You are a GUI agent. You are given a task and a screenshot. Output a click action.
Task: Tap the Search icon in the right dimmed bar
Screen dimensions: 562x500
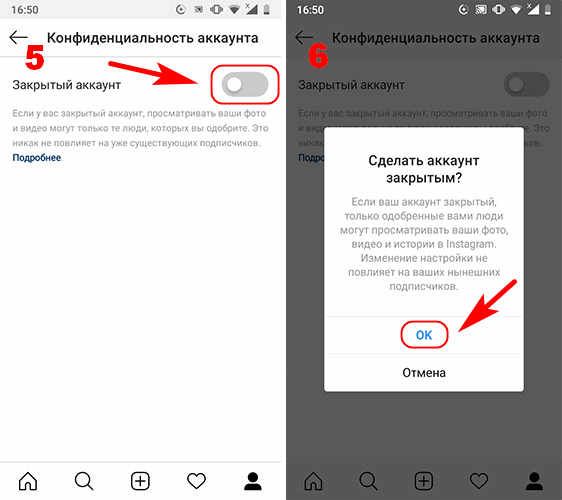[368, 481]
